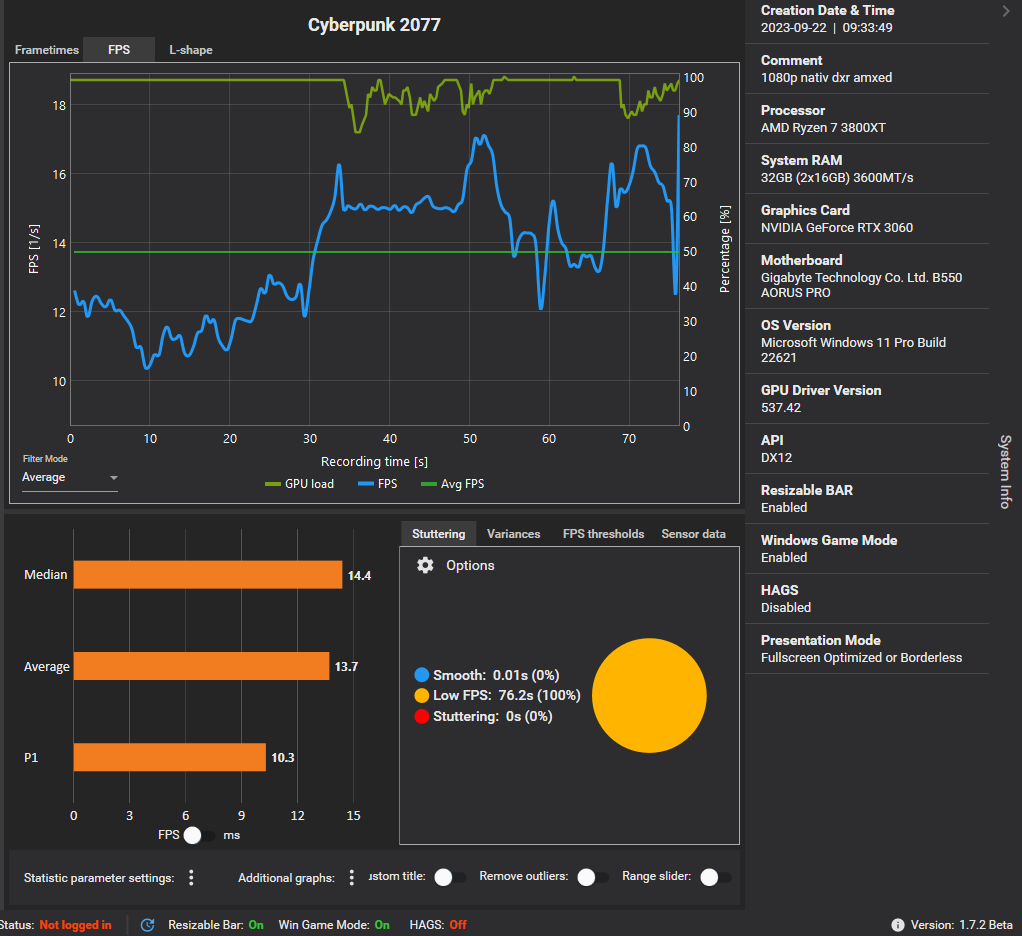Select the FPS chart tab

click(119, 50)
